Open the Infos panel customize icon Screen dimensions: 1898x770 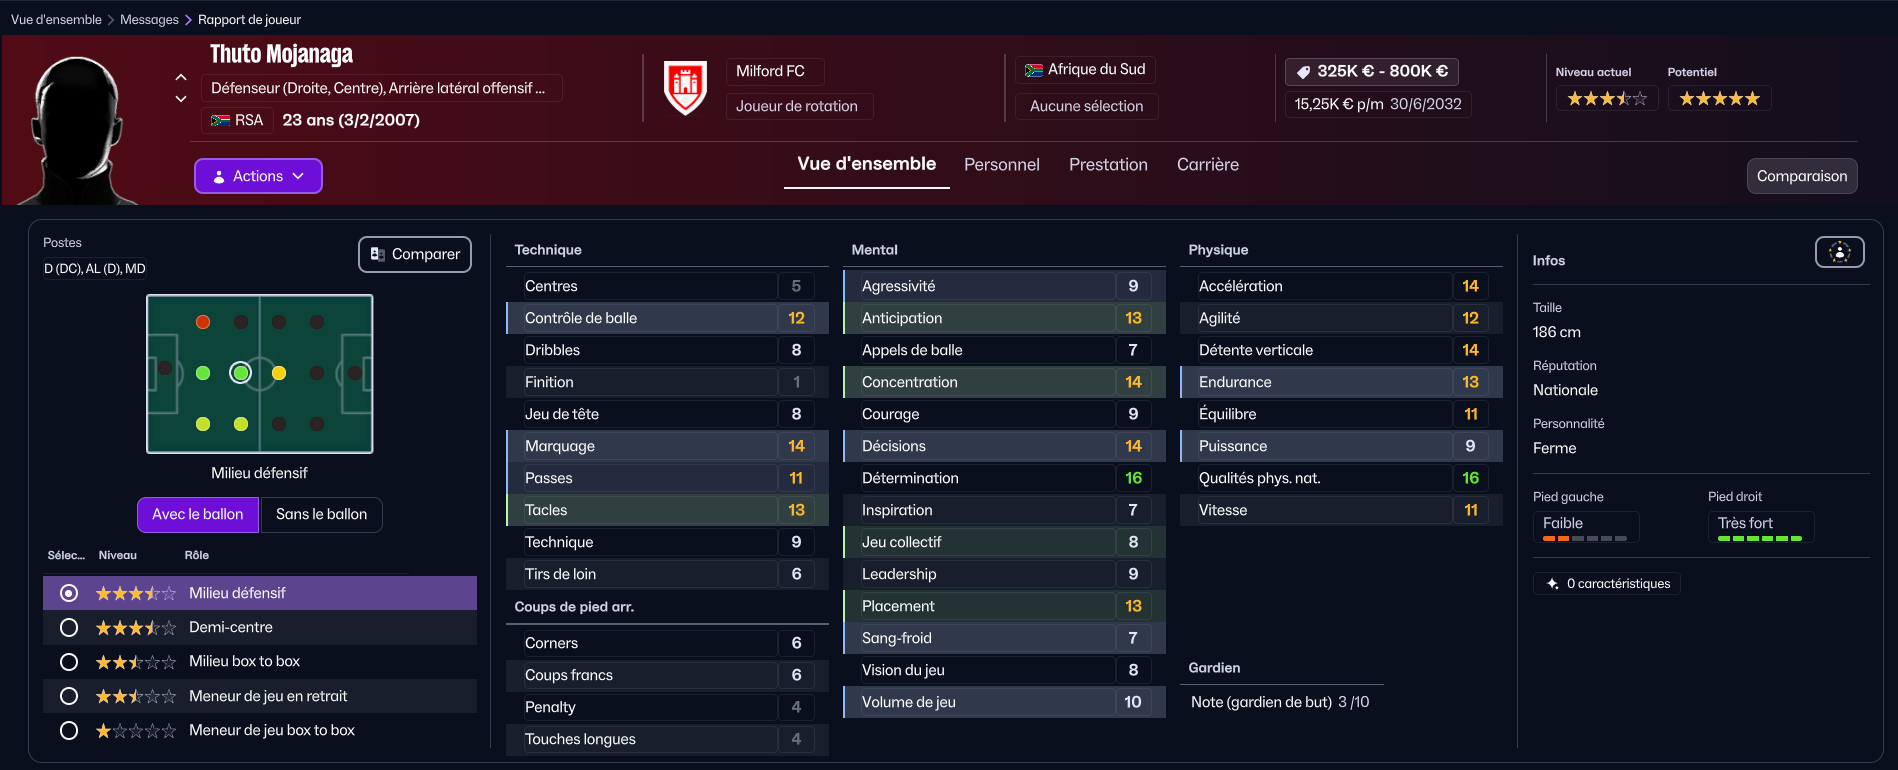click(x=1839, y=252)
